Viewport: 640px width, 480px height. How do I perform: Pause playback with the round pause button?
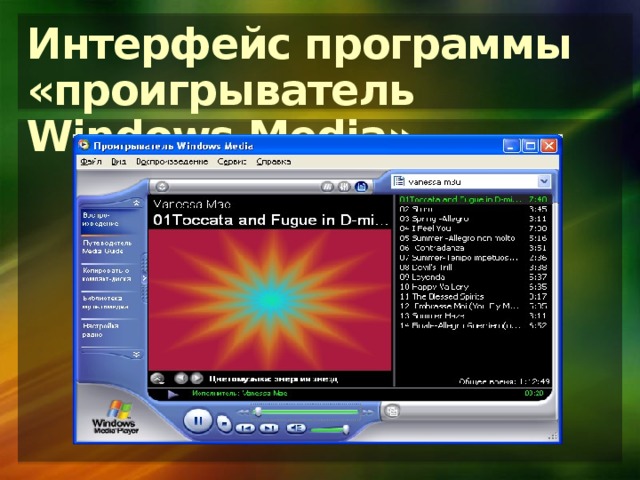point(198,420)
